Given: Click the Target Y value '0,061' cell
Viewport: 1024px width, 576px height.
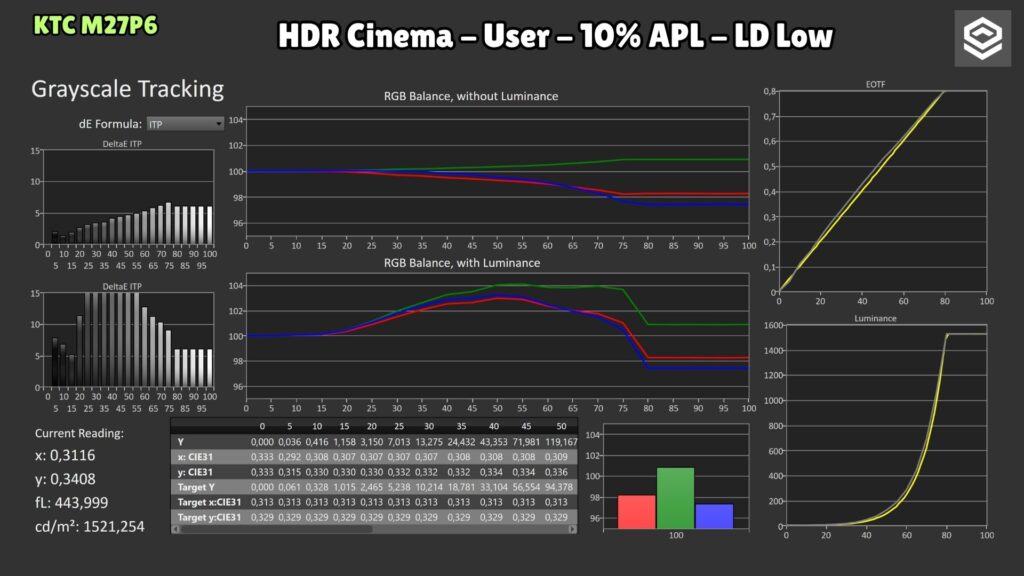Looking at the screenshot, I should [x=289, y=487].
